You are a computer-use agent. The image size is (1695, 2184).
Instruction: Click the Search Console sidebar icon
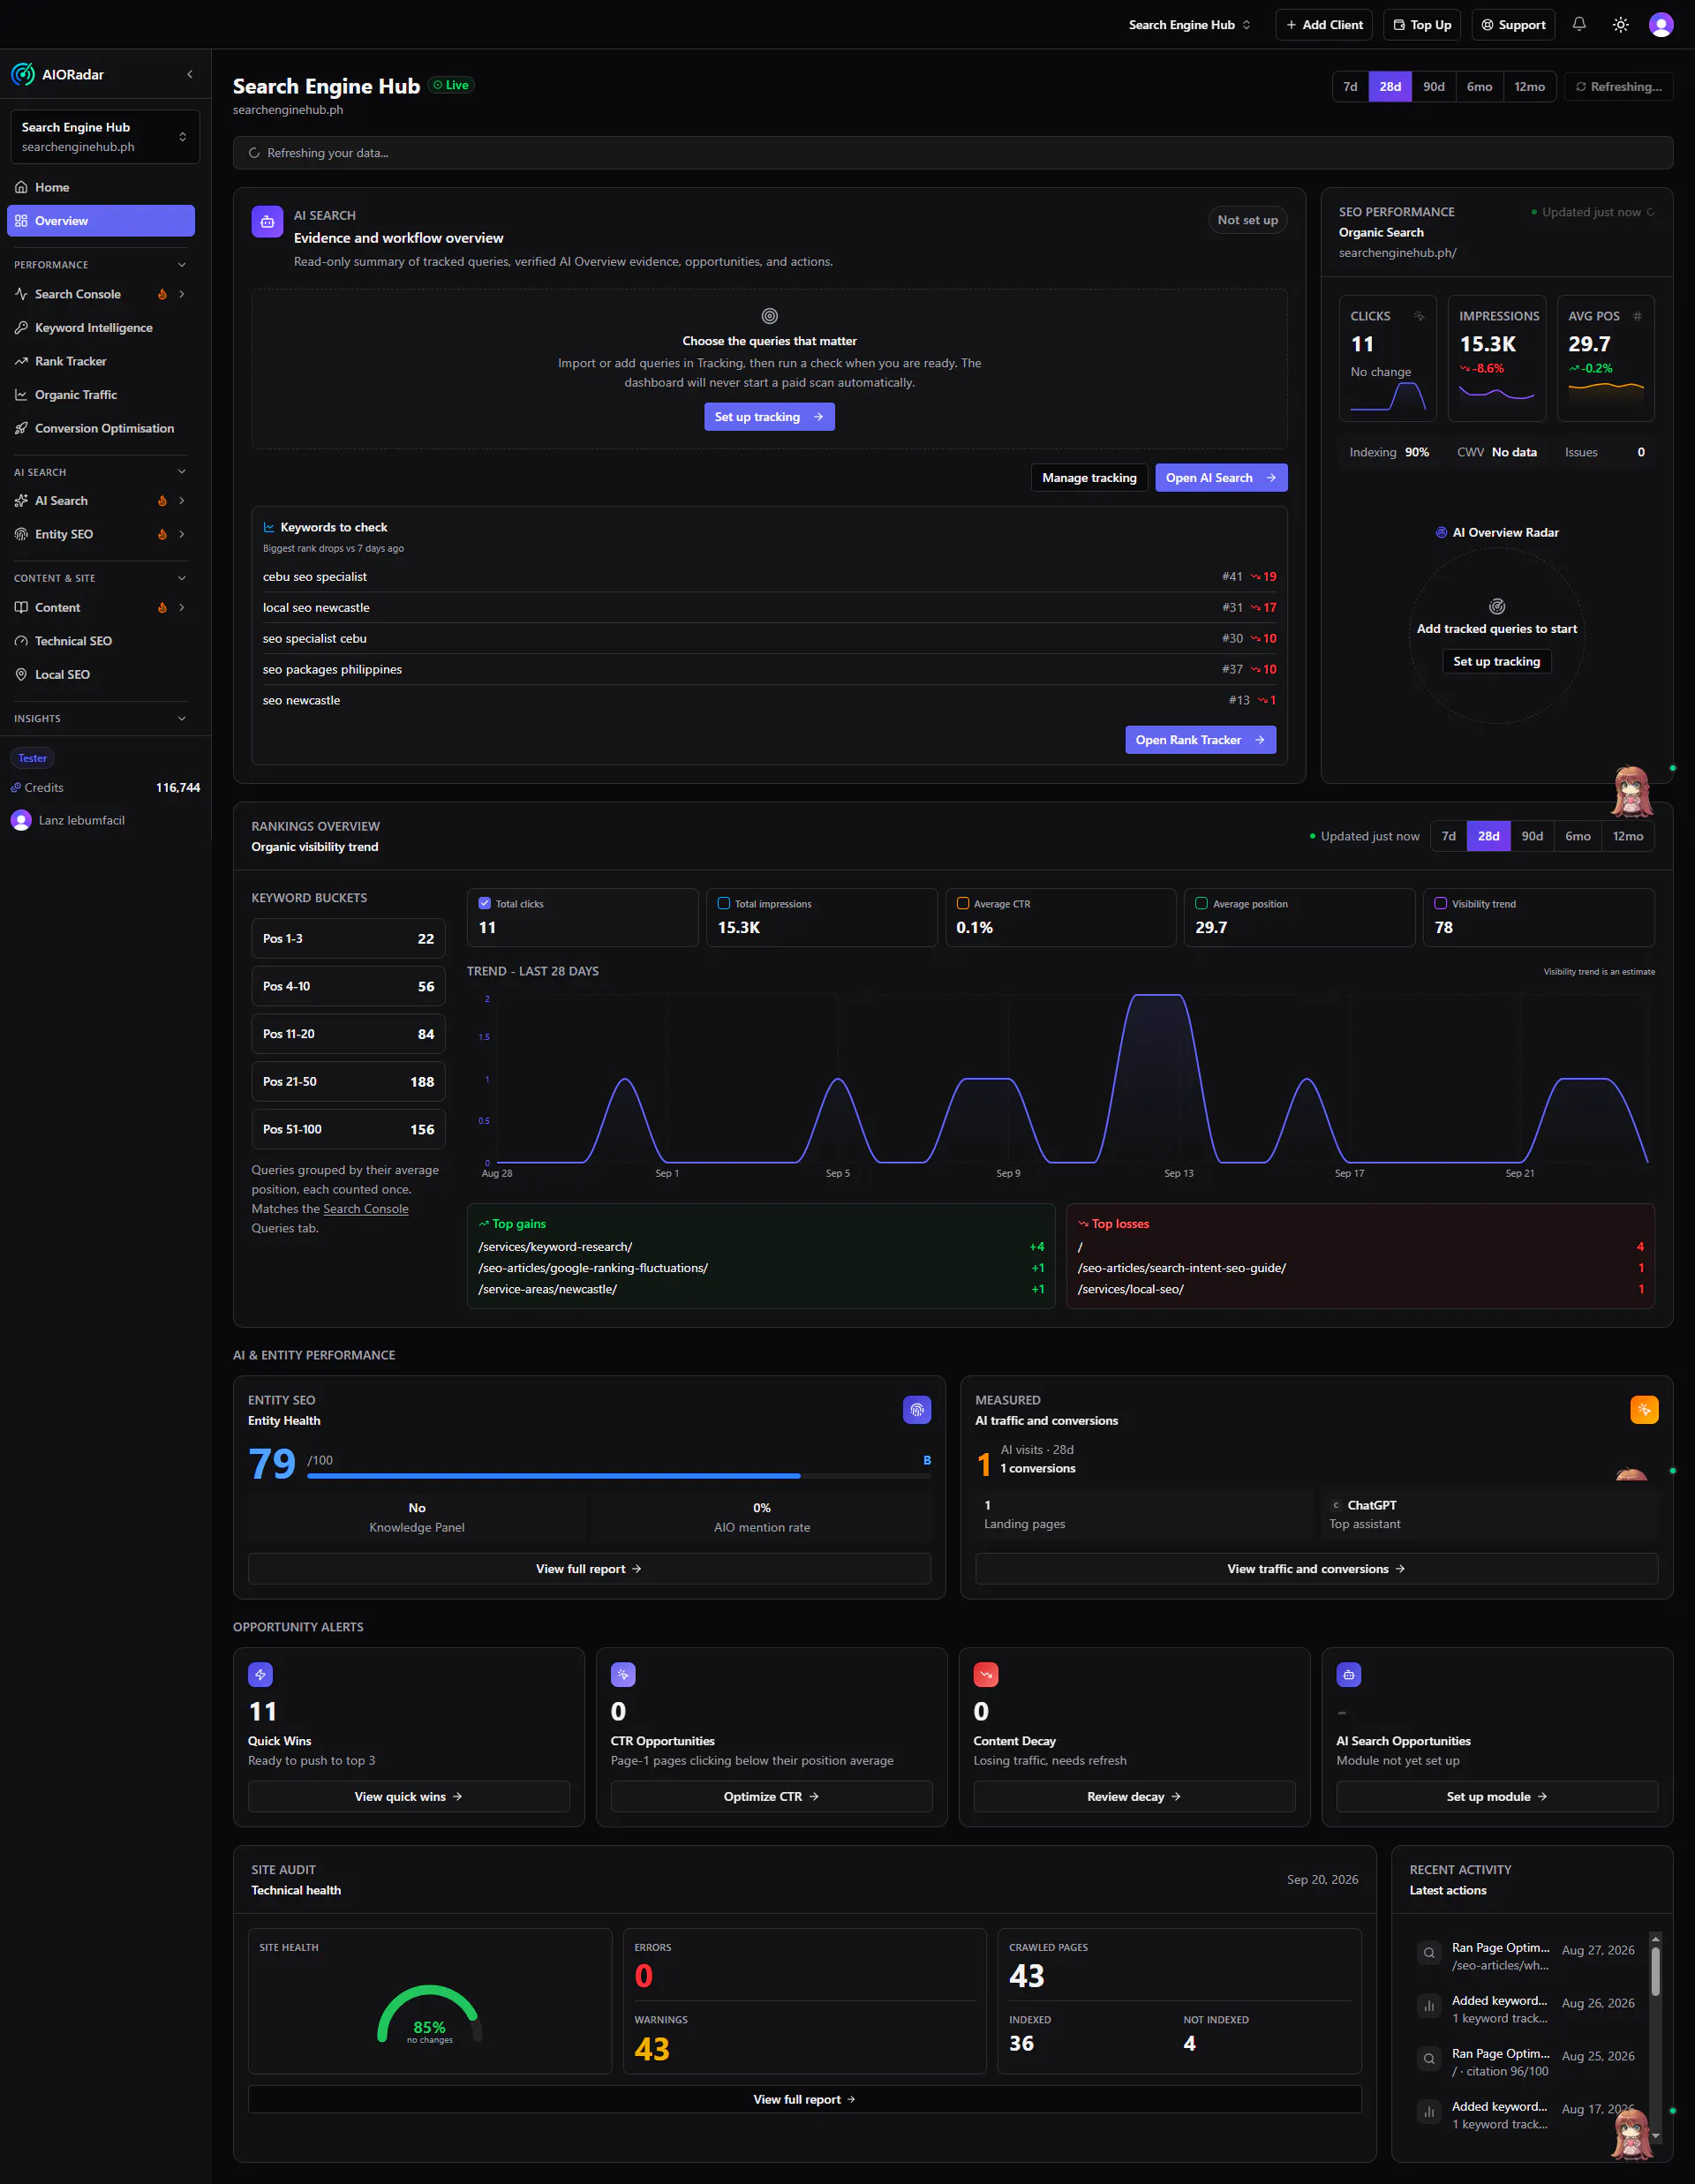click(21, 294)
